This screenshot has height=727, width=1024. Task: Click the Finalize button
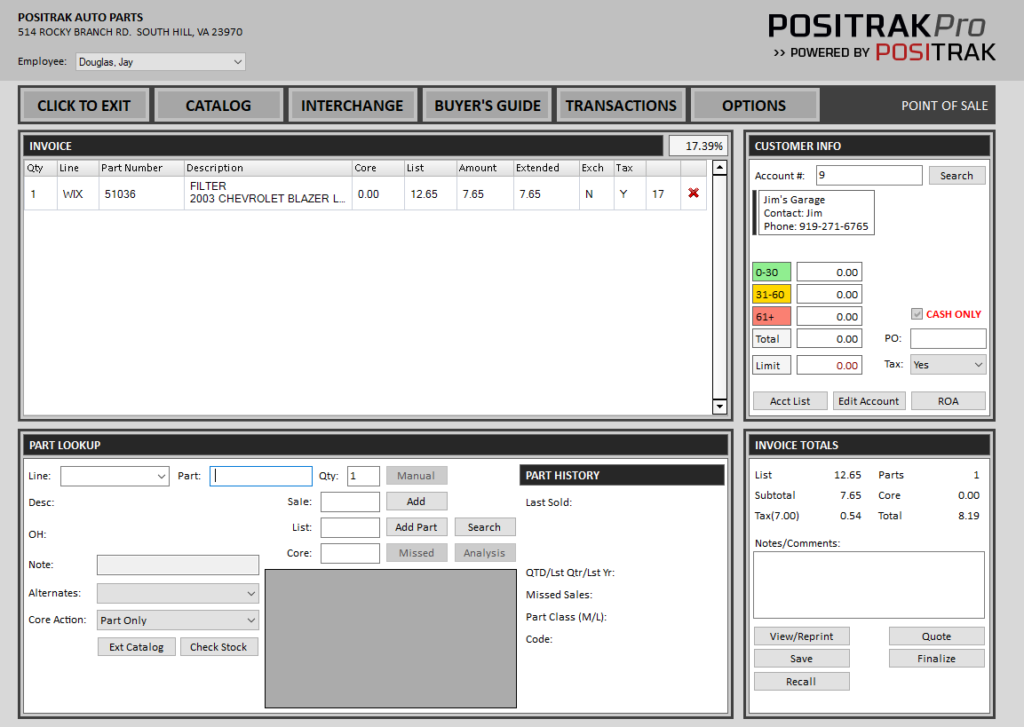tap(936, 658)
